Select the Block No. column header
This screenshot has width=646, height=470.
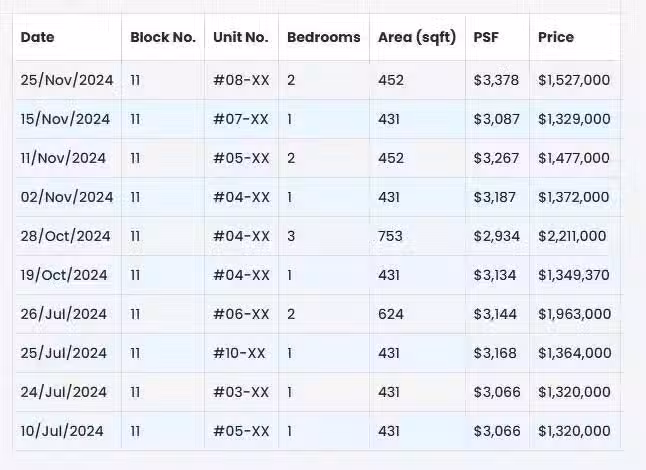tap(163, 37)
